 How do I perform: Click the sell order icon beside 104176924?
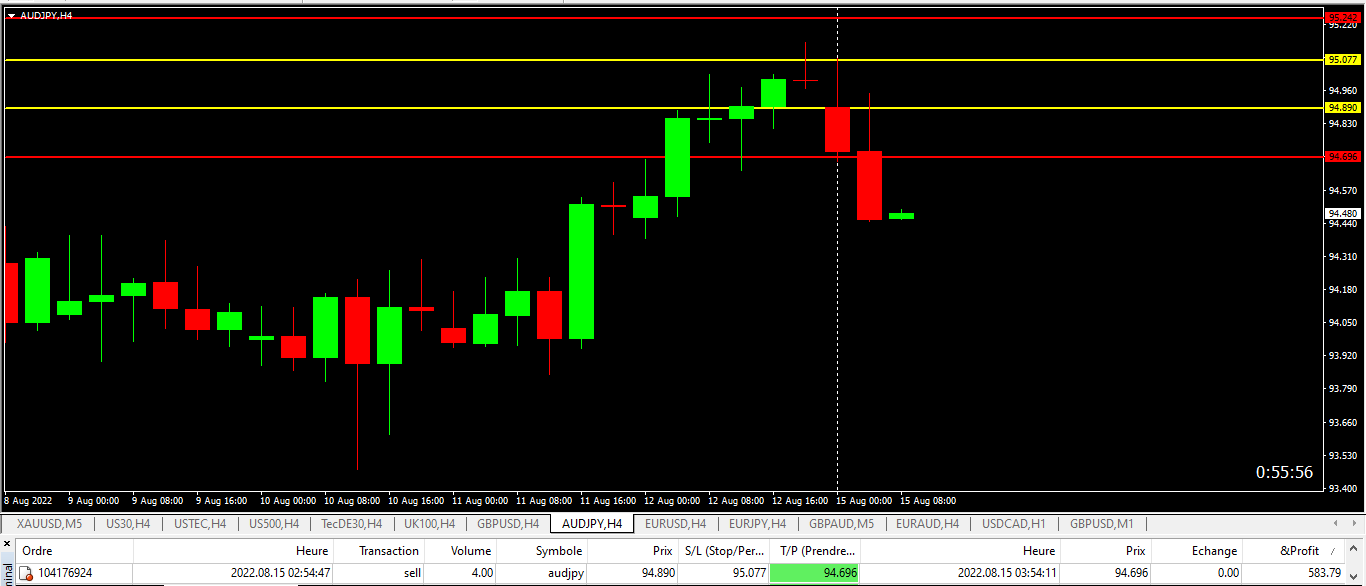pyautogui.click(x=28, y=574)
